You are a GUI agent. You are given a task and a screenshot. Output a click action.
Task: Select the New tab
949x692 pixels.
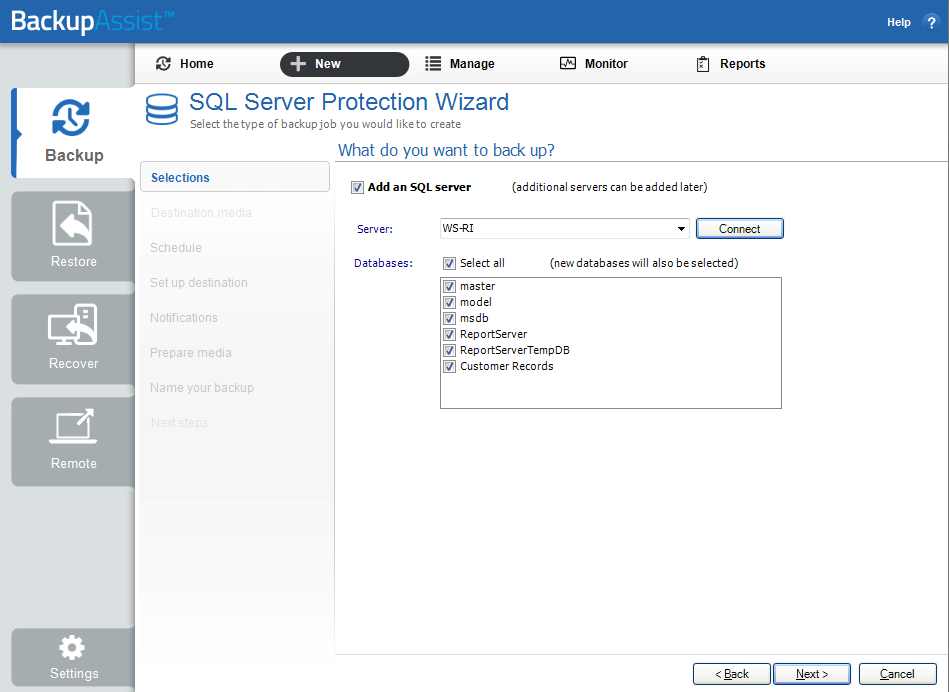344,64
